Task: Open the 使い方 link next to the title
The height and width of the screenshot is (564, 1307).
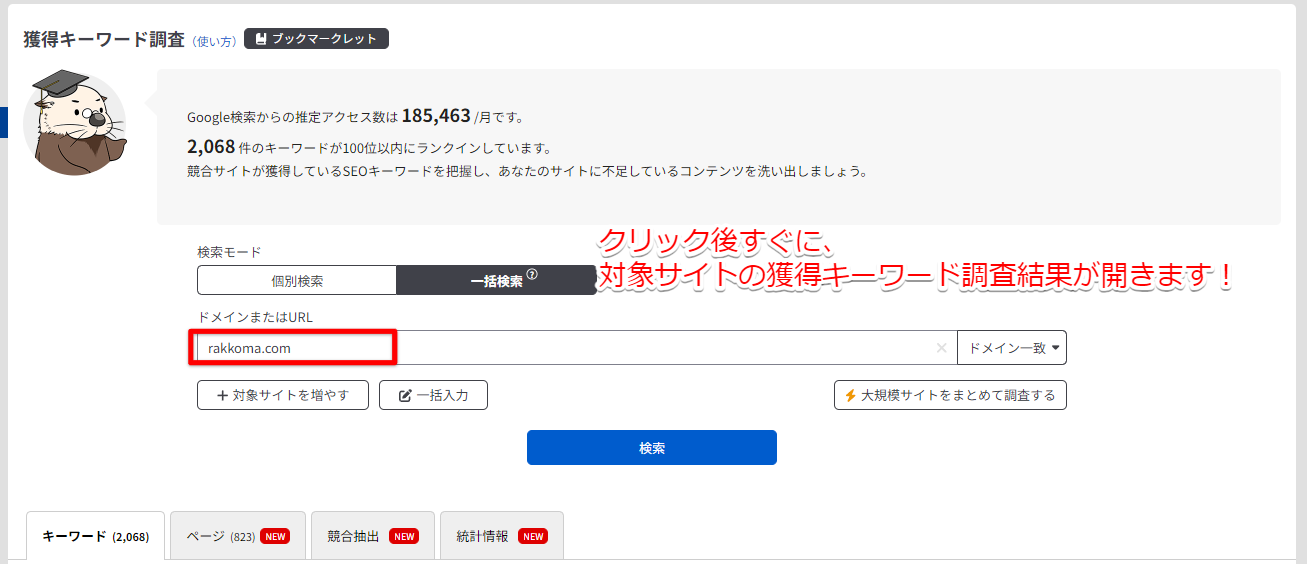Action: click(214, 41)
